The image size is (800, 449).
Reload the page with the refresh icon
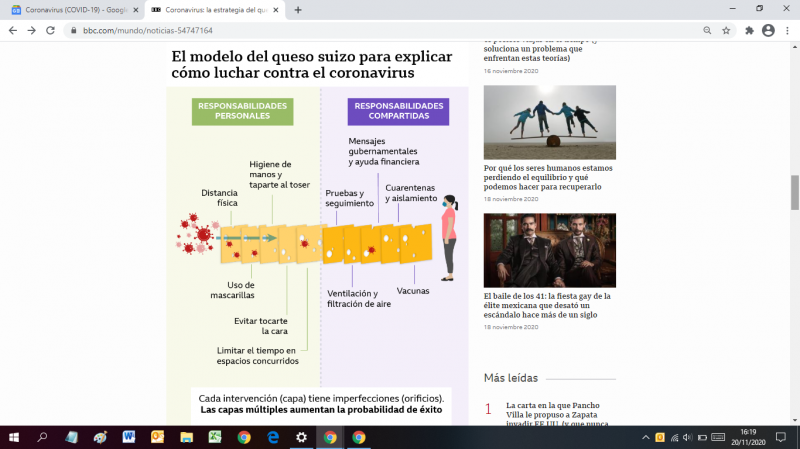[x=50, y=30]
